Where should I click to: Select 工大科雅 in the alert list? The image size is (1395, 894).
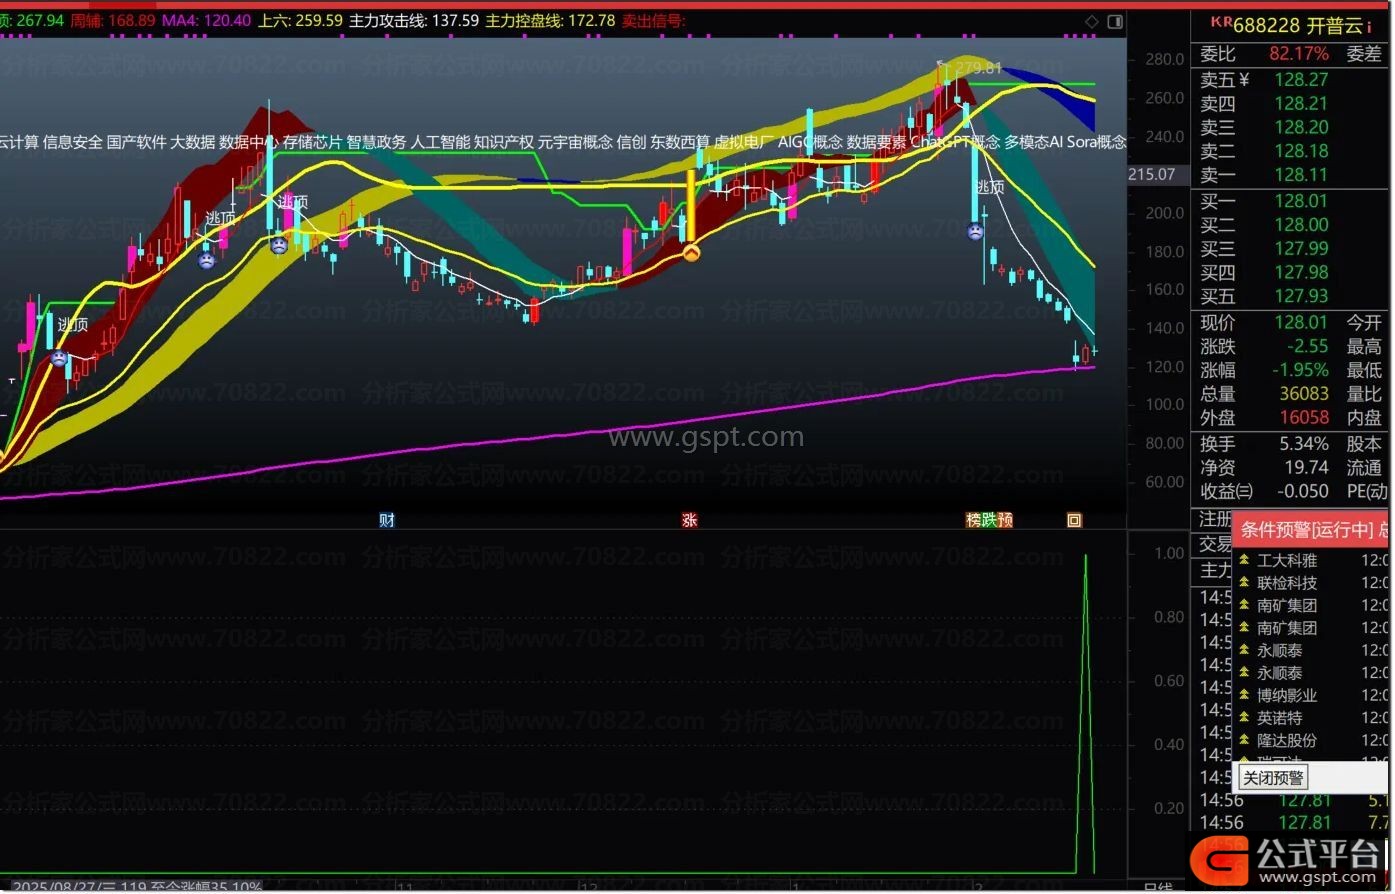tap(1286, 561)
